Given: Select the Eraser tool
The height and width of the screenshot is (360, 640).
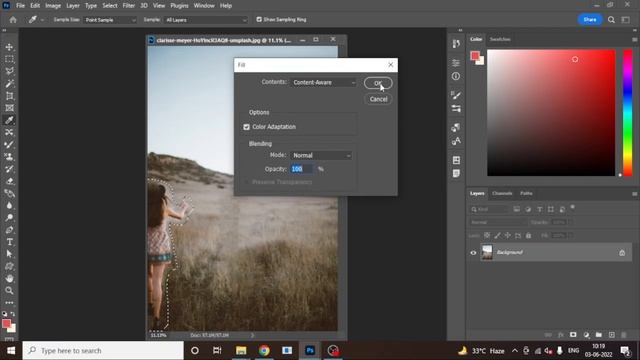Looking at the screenshot, I should pyautogui.click(x=9, y=181).
